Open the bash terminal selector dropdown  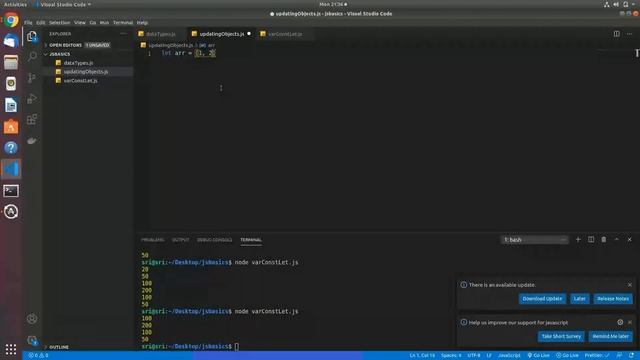click(534, 240)
